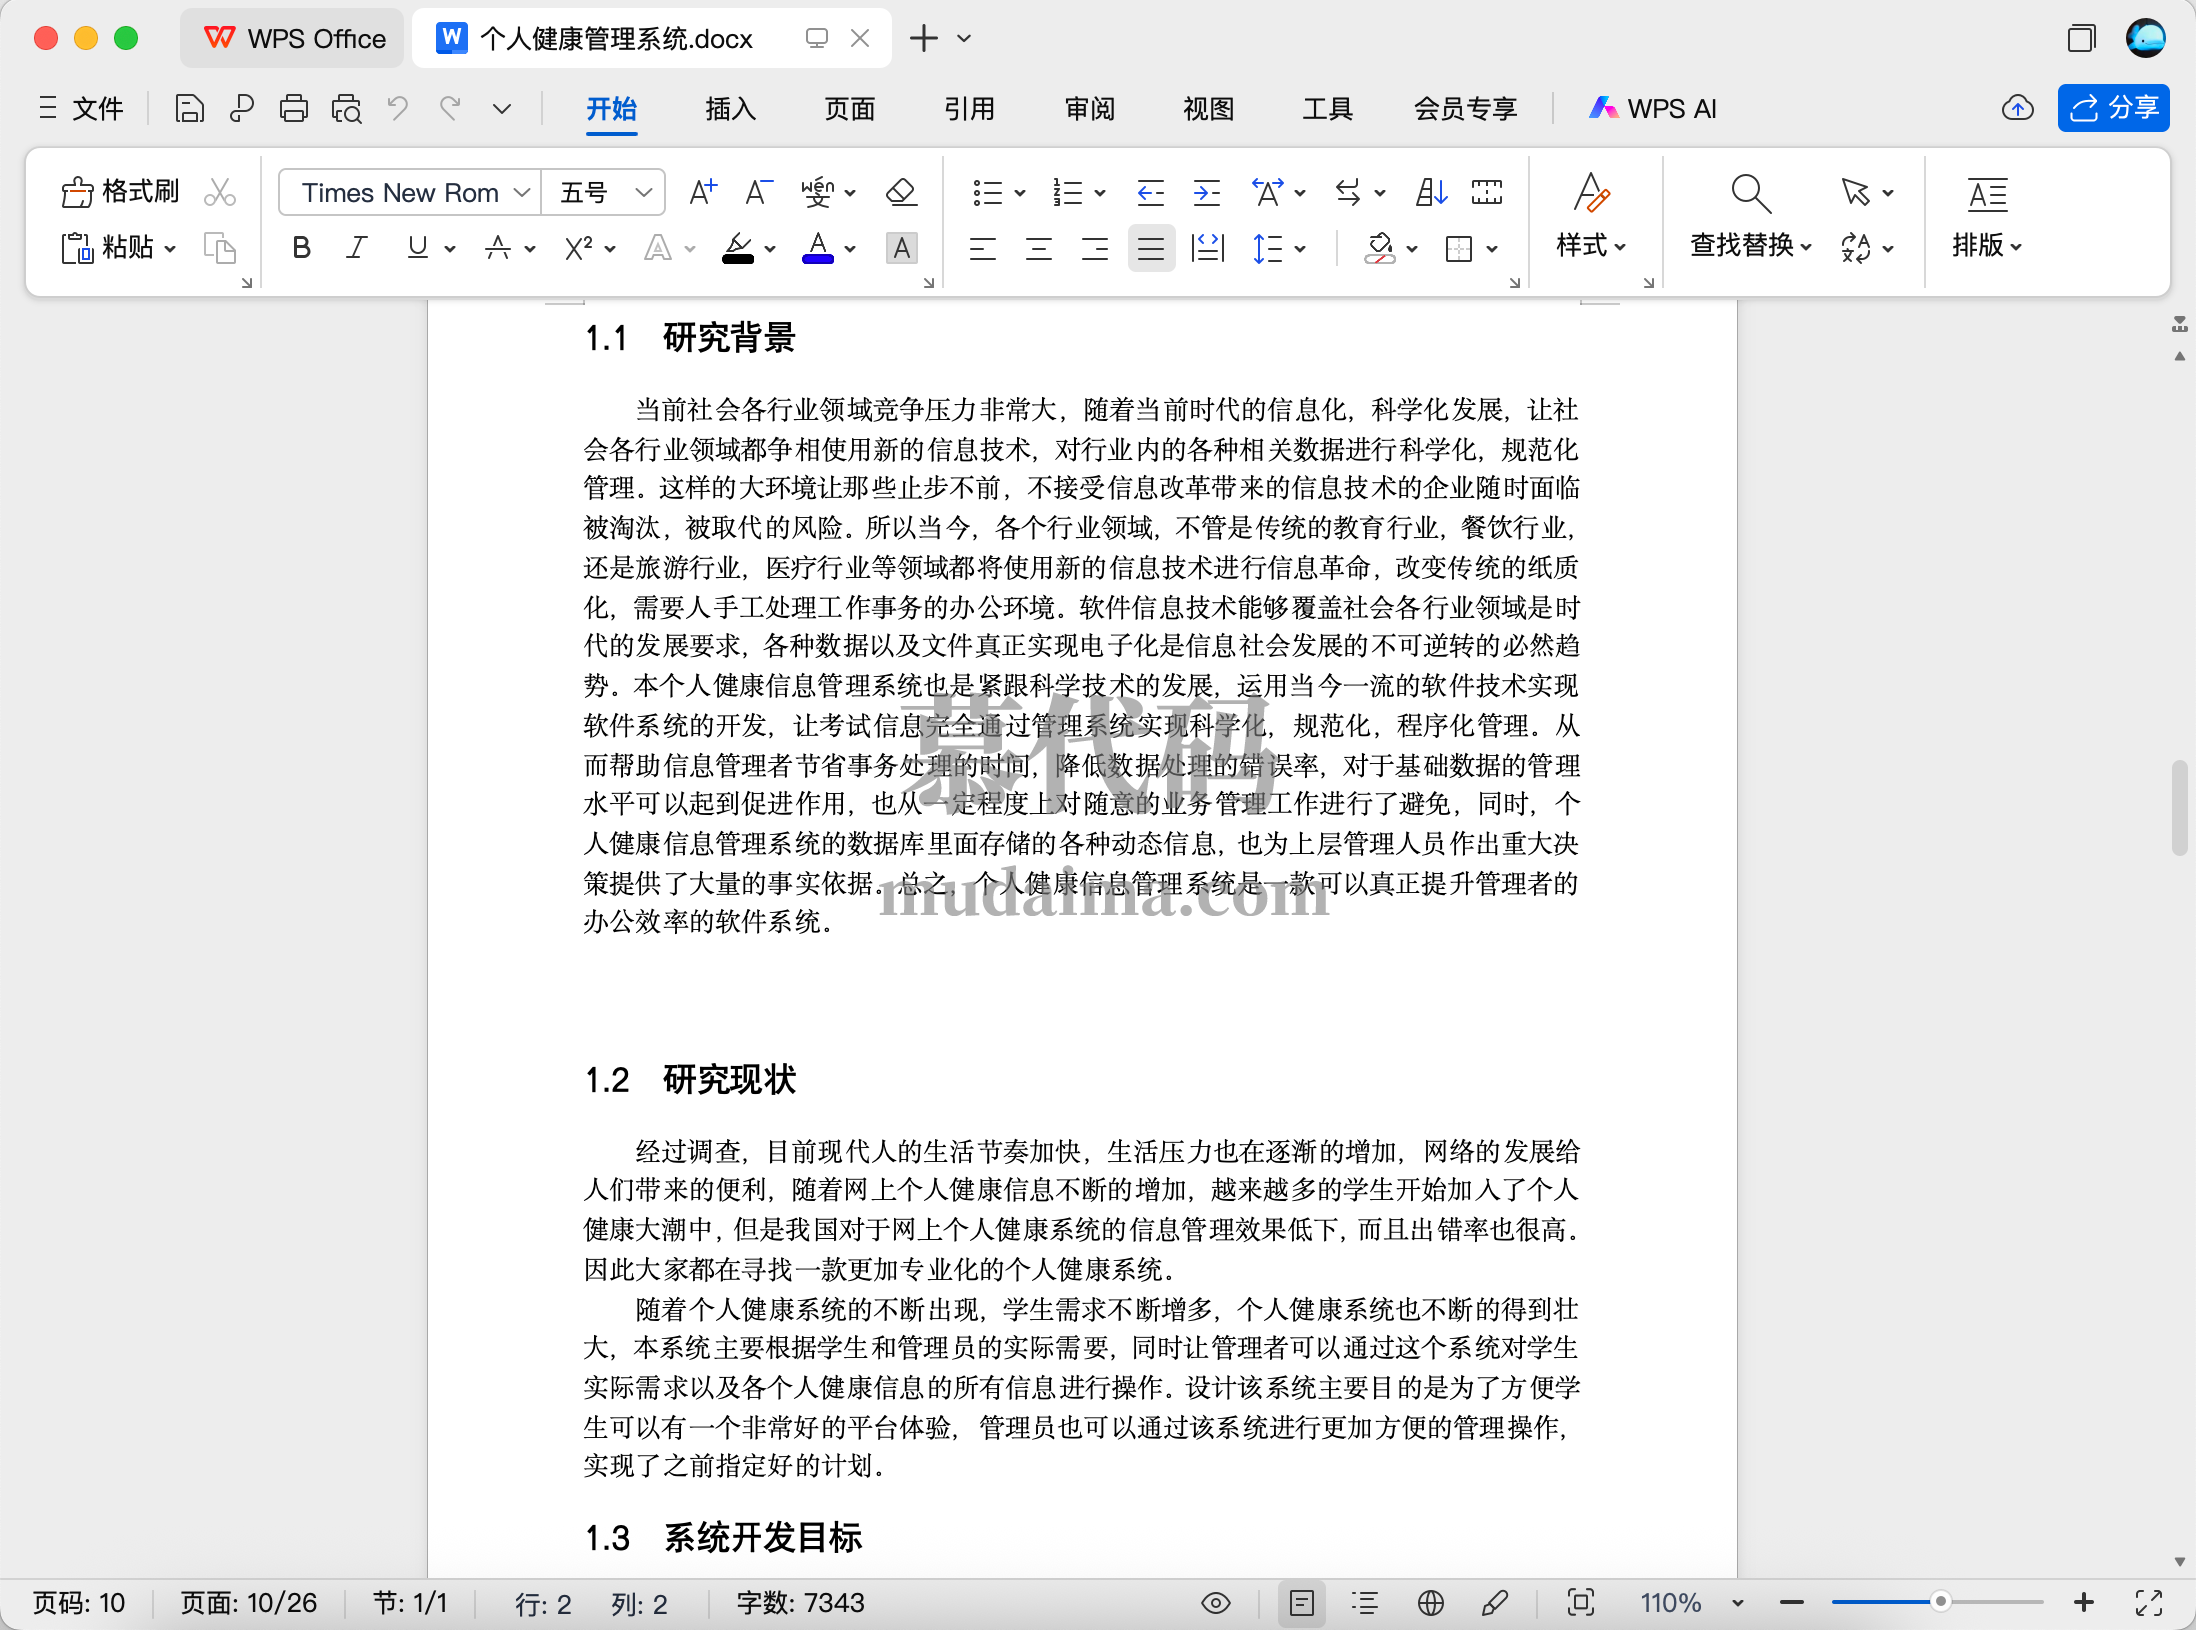Toggle justified paragraph alignment
Screen dimensions: 2196x1630
click(1151, 248)
